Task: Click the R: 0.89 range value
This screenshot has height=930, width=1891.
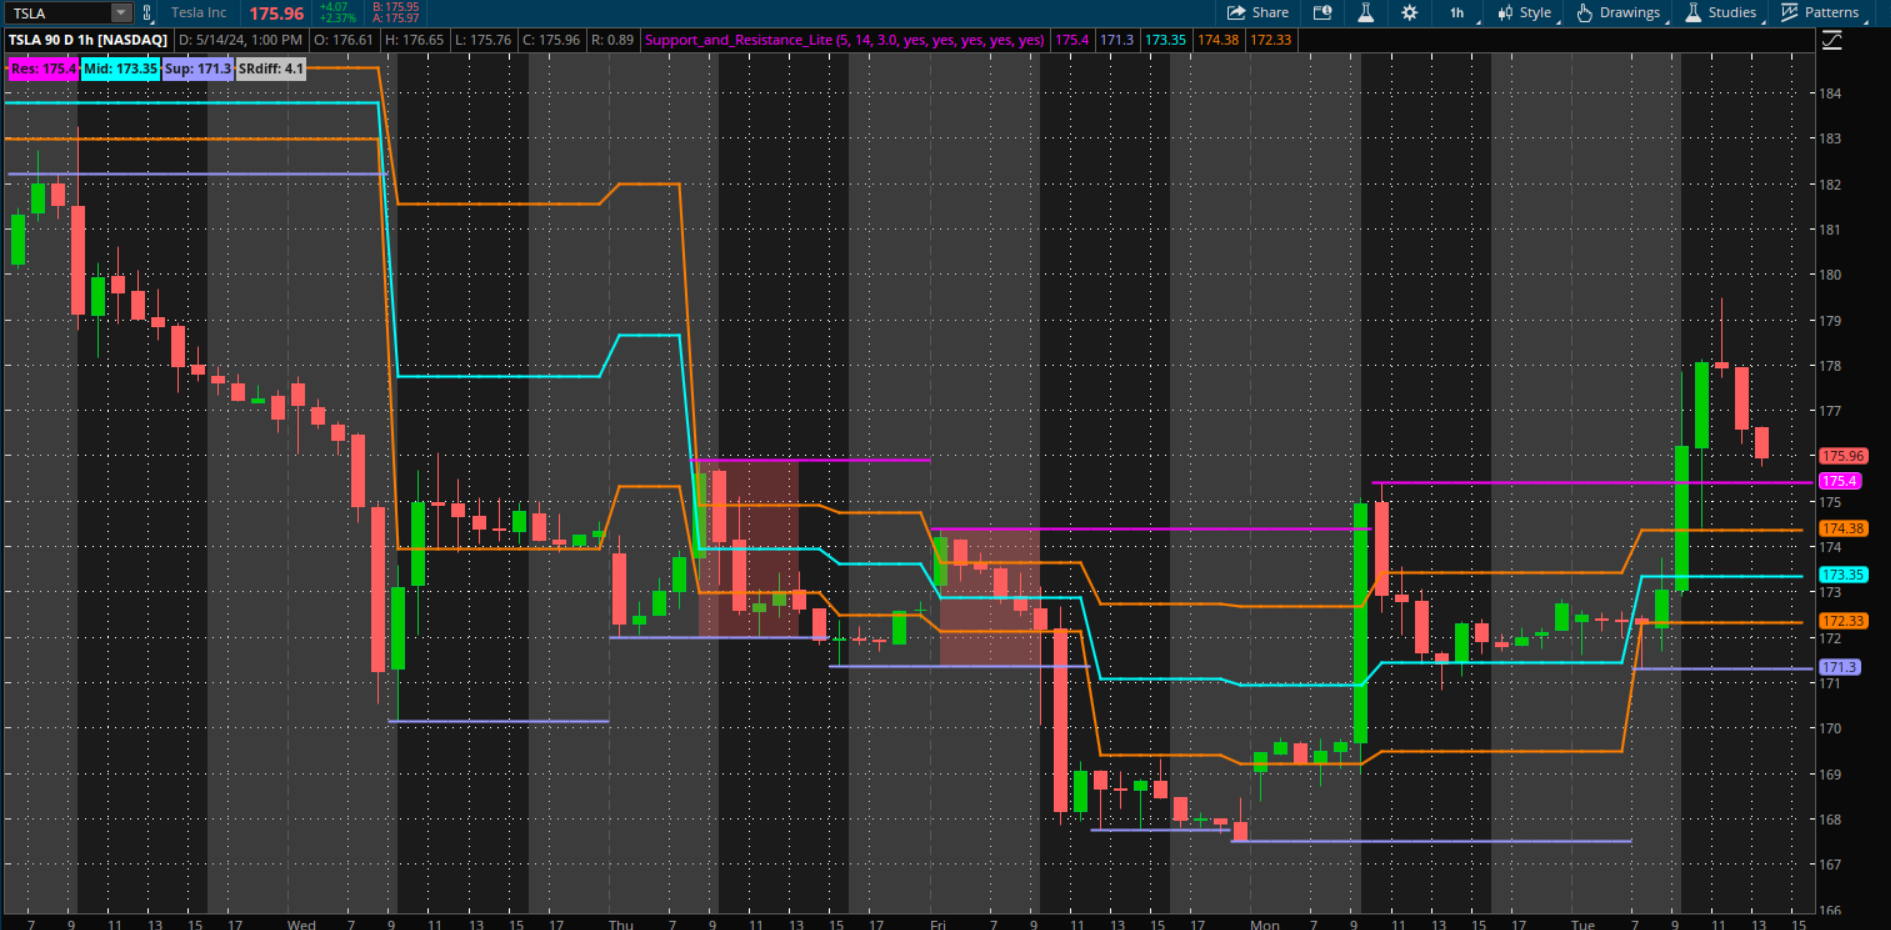Action: click(x=612, y=40)
